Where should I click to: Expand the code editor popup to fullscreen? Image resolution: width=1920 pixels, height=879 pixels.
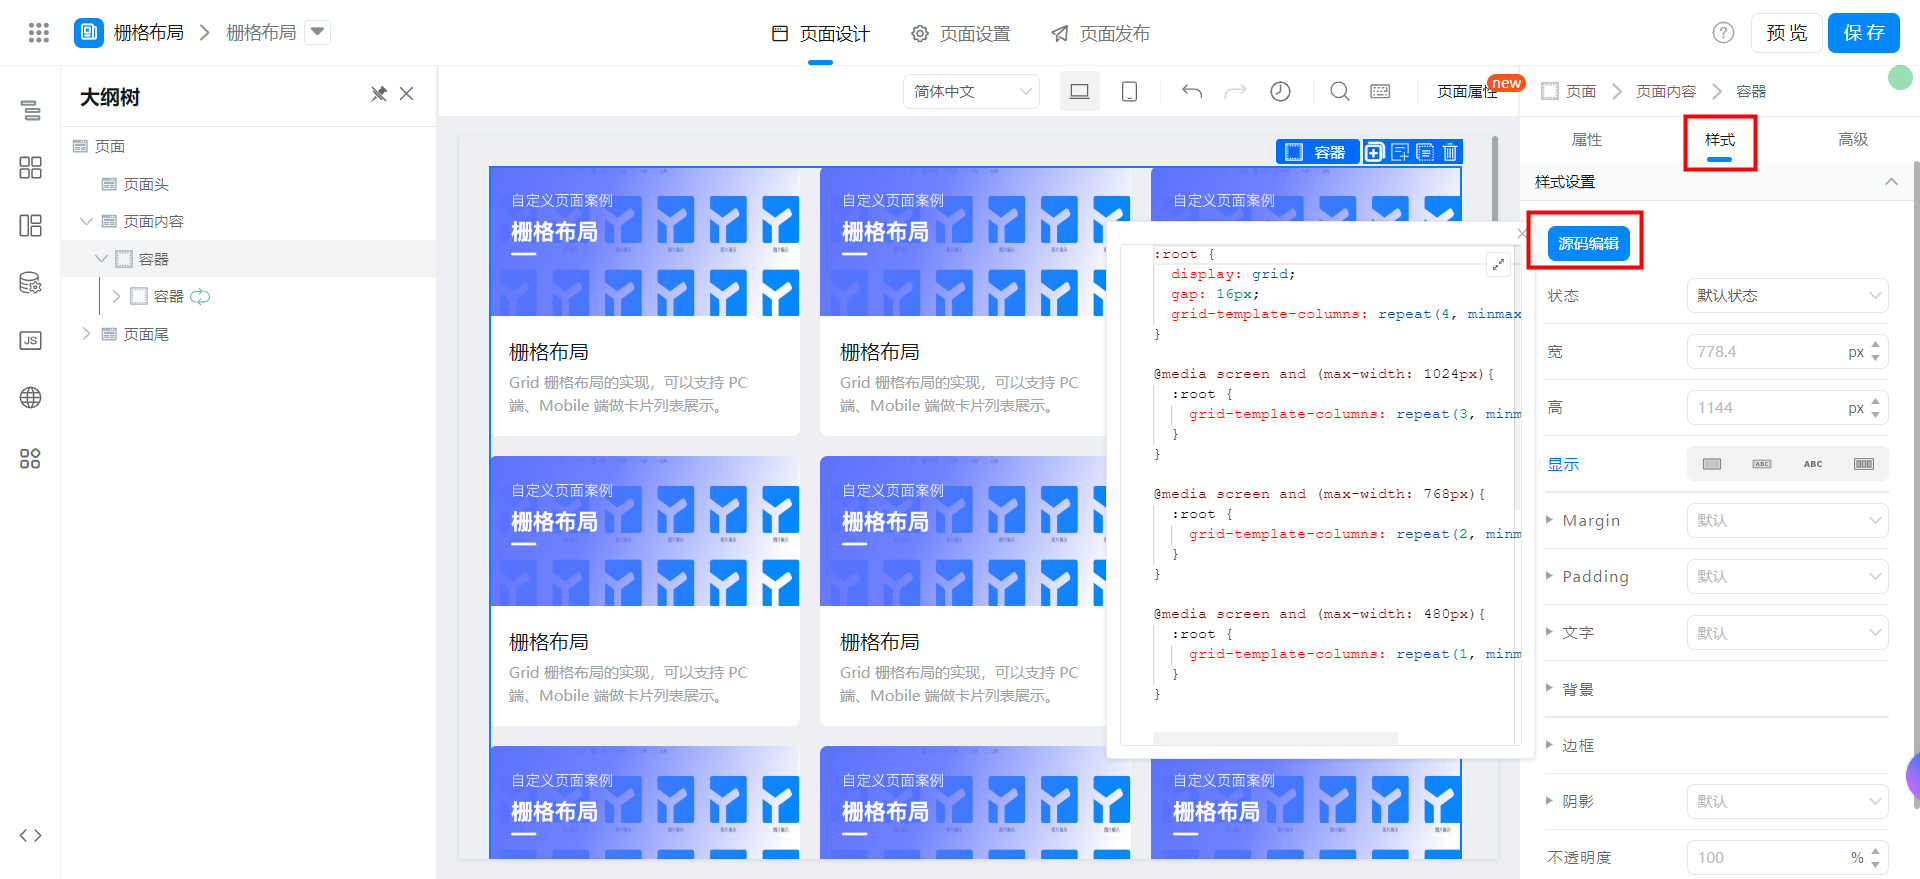click(x=1498, y=264)
